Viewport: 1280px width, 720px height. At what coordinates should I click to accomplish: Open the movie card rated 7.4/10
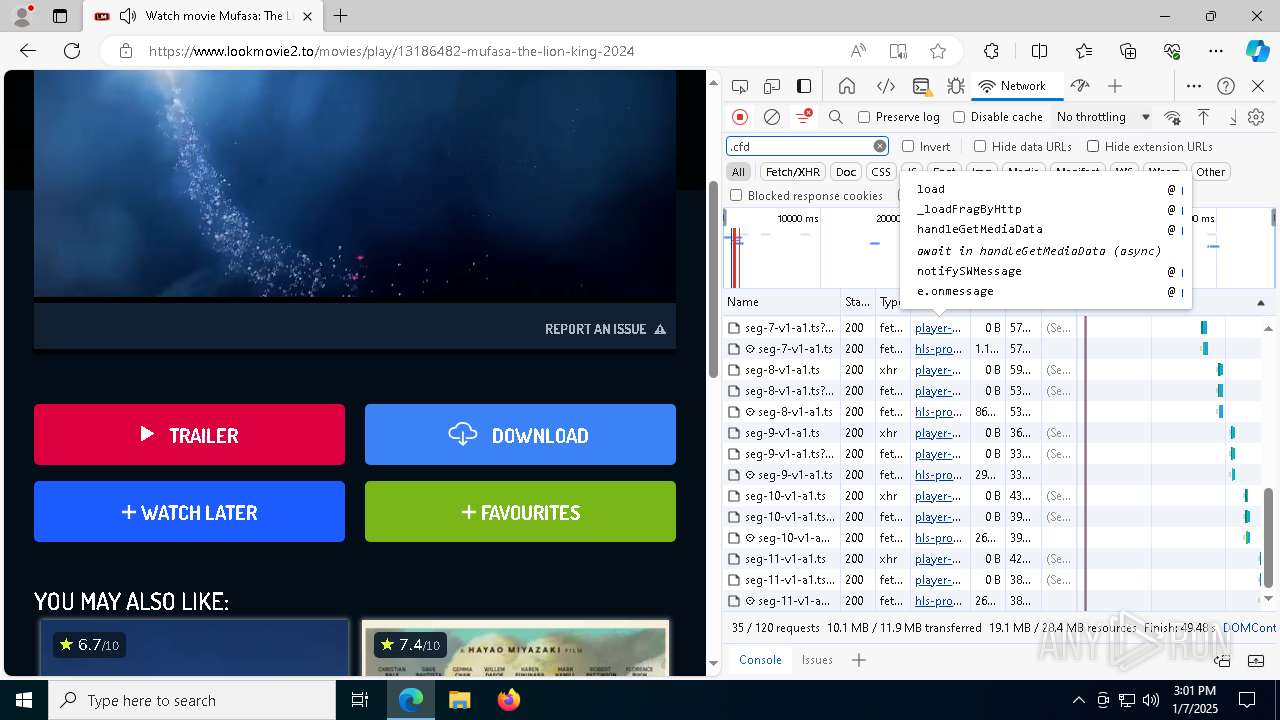click(515, 648)
